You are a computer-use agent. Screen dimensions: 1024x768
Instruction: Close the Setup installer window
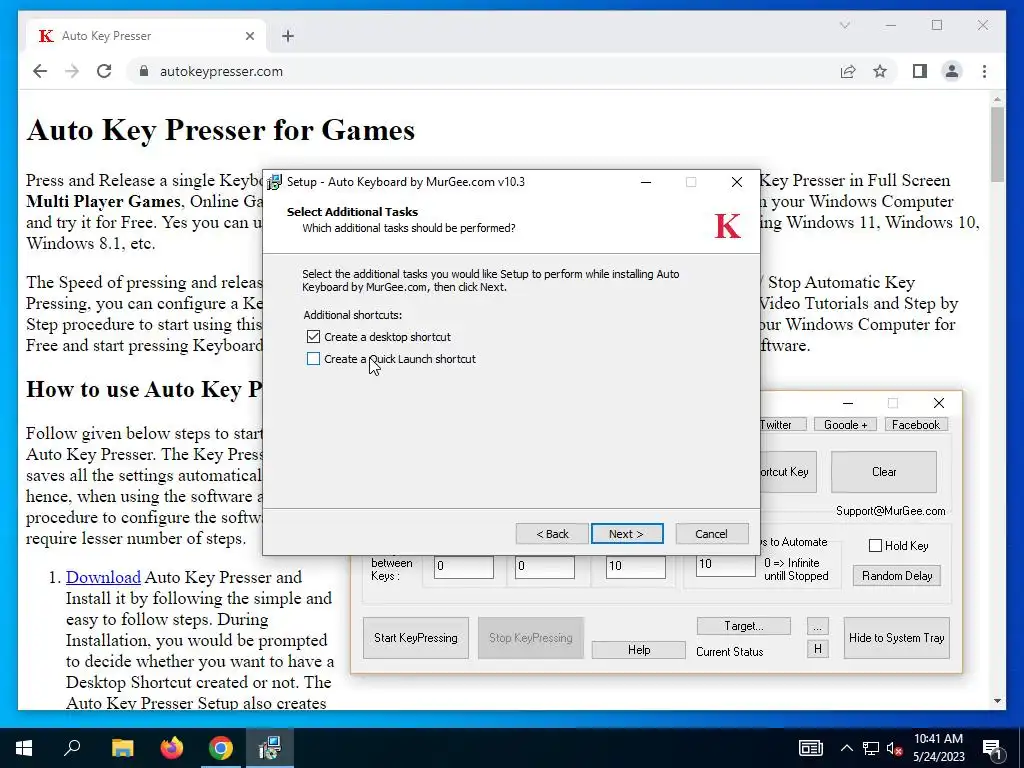[x=737, y=182]
